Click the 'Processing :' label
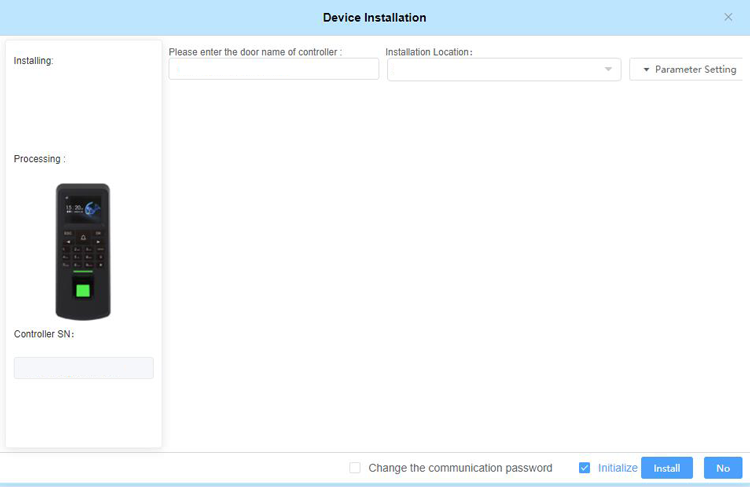Viewport: 750px width, 487px height. click(39, 159)
